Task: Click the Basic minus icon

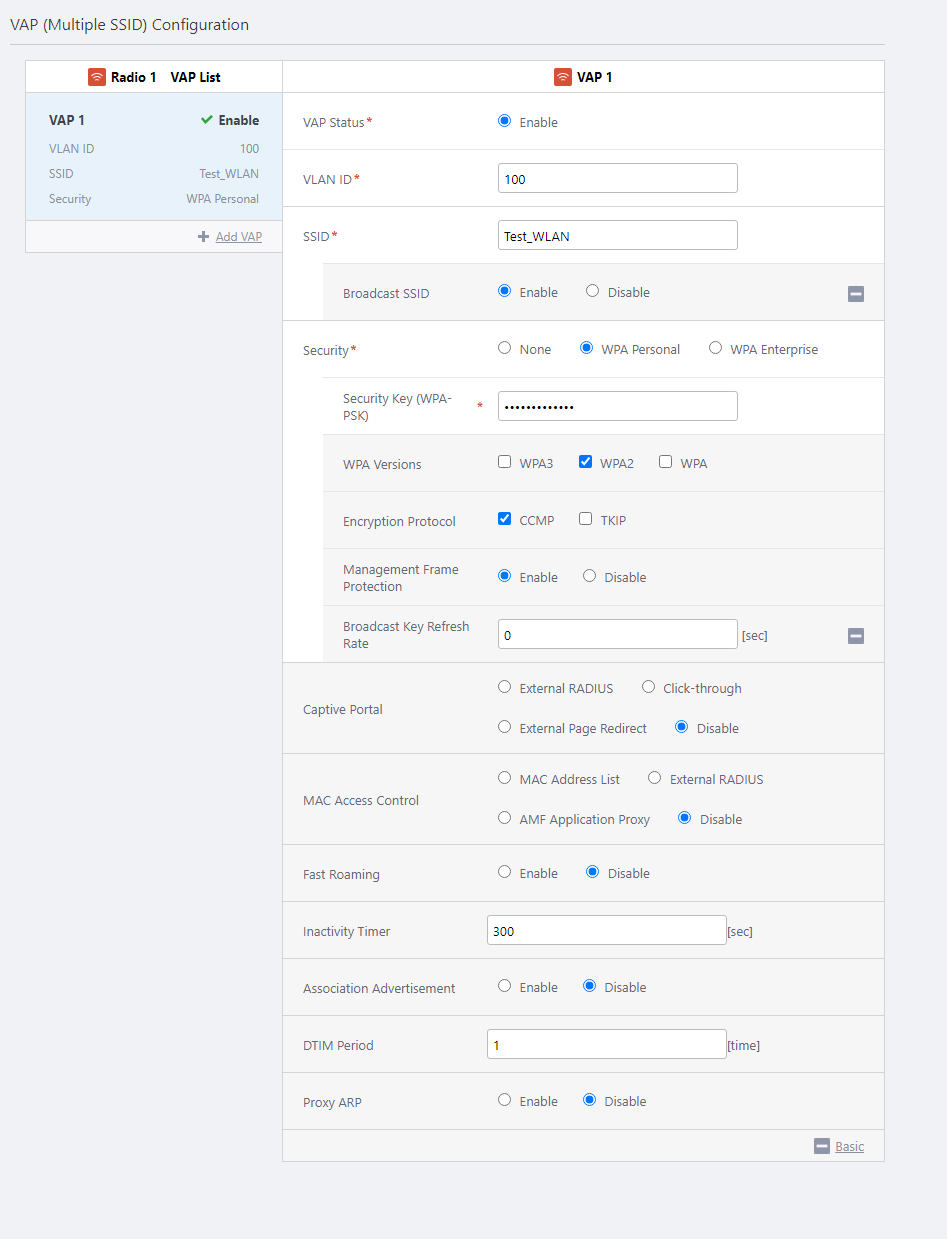Action: tap(822, 1147)
